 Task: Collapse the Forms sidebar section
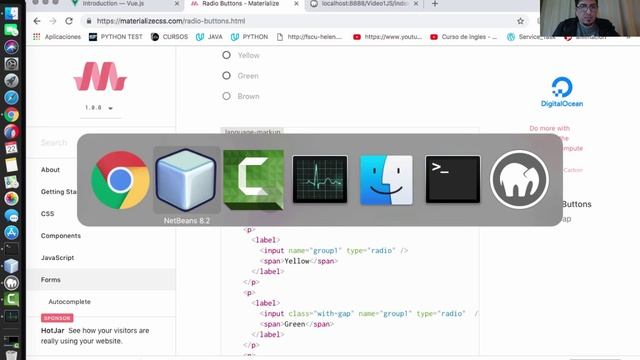tap(101, 280)
